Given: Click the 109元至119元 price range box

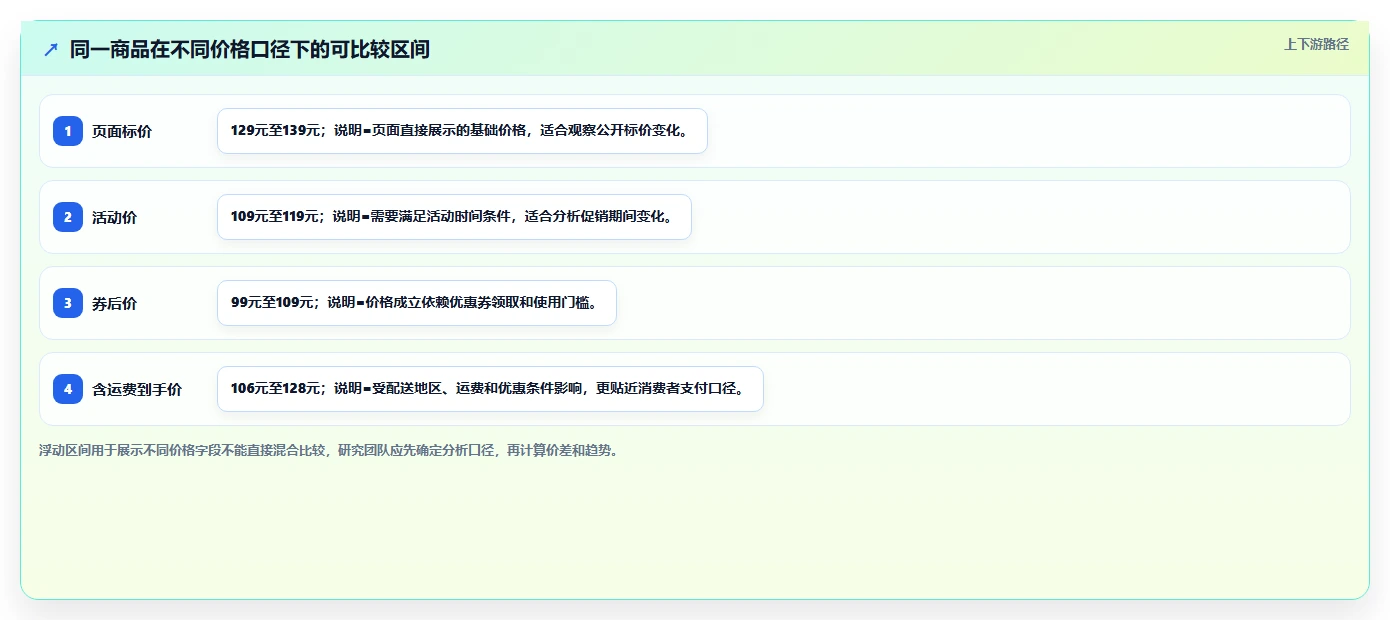Looking at the screenshot, I should pyautogui.click(x=454, y=217).
